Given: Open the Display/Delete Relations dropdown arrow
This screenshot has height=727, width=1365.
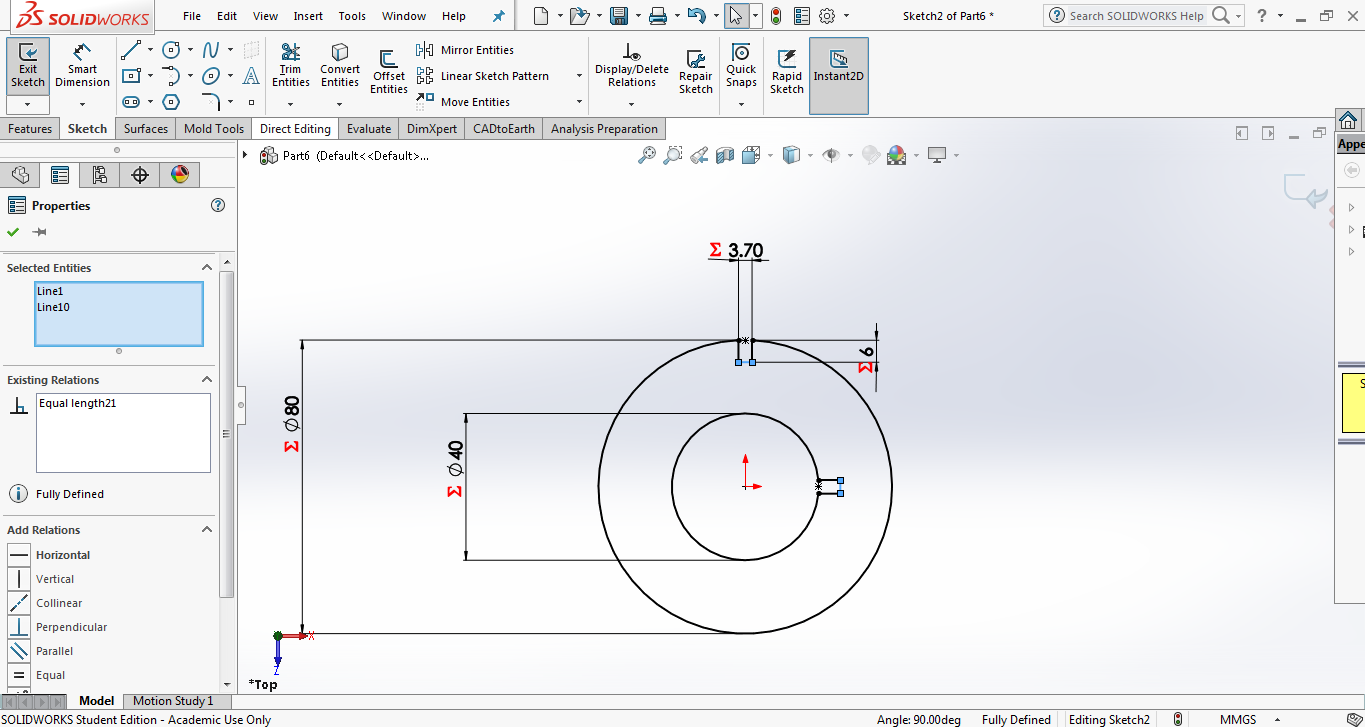Looking at the screenshot, I should [x=631, y=103].
